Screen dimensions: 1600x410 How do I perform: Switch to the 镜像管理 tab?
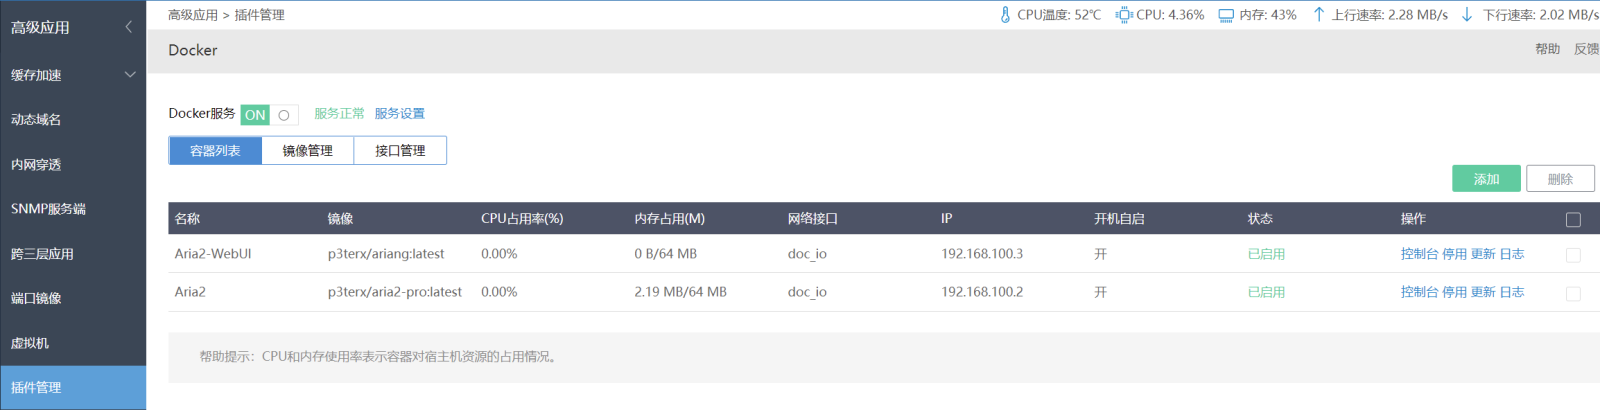tap(307, 151)
